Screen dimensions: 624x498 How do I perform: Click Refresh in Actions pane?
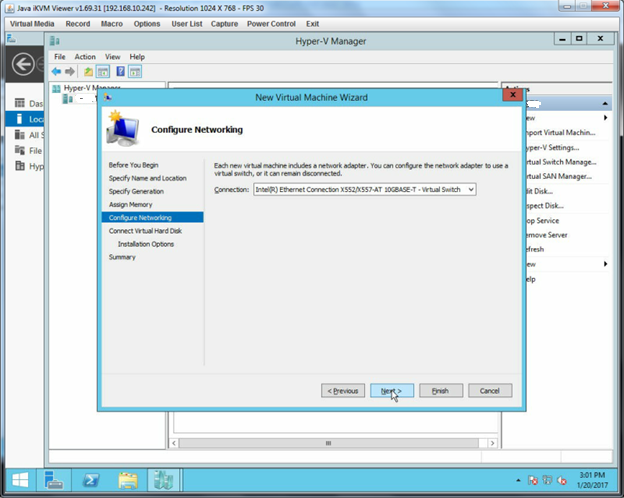[x=535, y=249]
